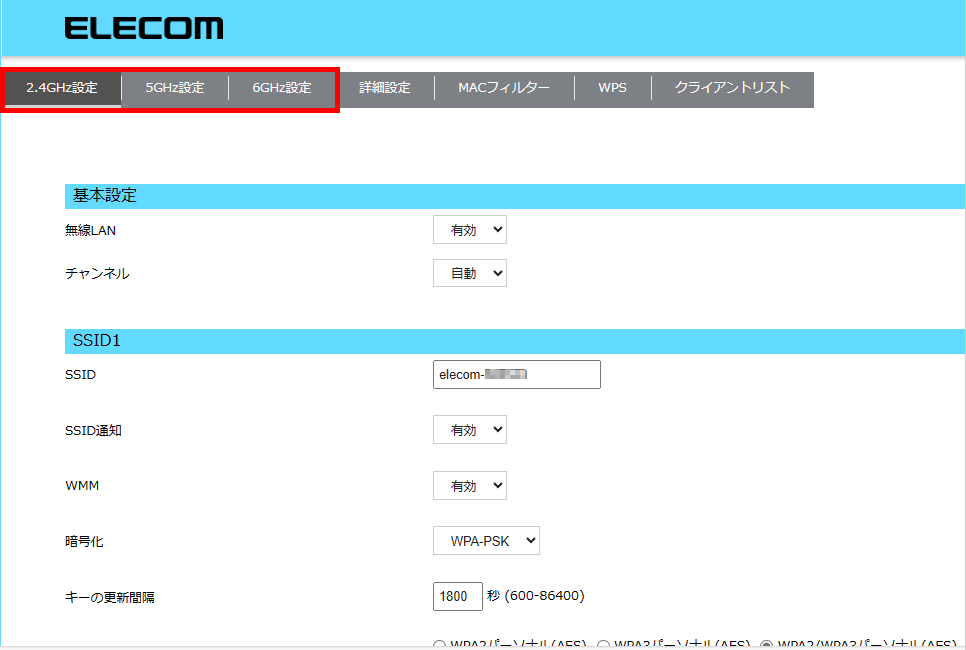Select the WPA2パーソナル(AES) radio button
This screenshot has width=966, height=650.
[x=440, y=645]
